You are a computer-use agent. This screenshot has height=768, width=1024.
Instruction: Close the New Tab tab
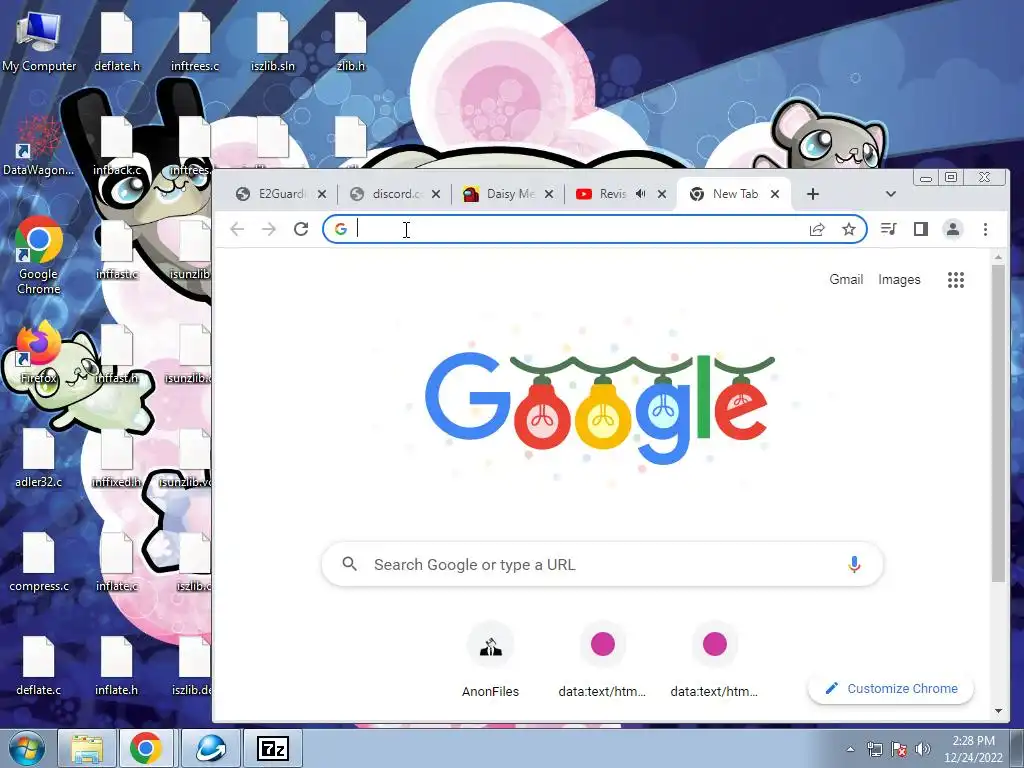(775, 194)
